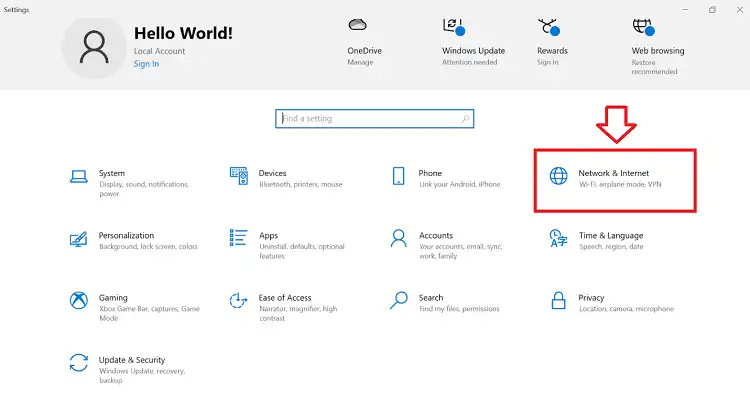Click the user profile avatar picture
Screen dimensions: 750x401
coord(94,47)
